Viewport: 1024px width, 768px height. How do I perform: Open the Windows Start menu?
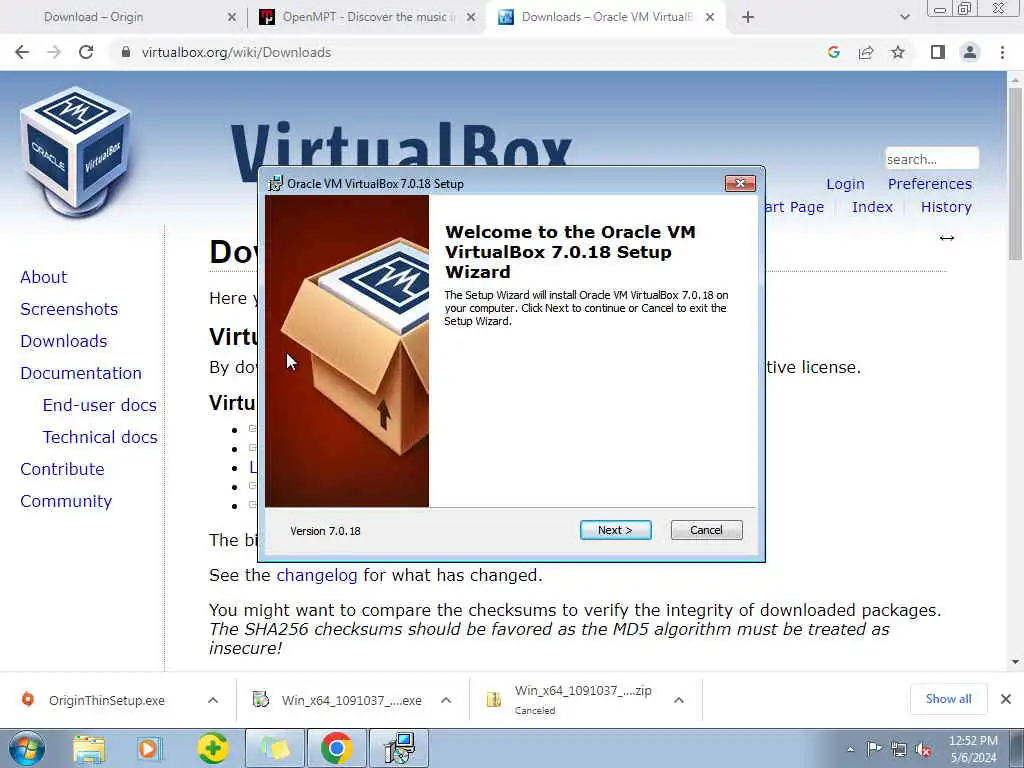point(26,748)
